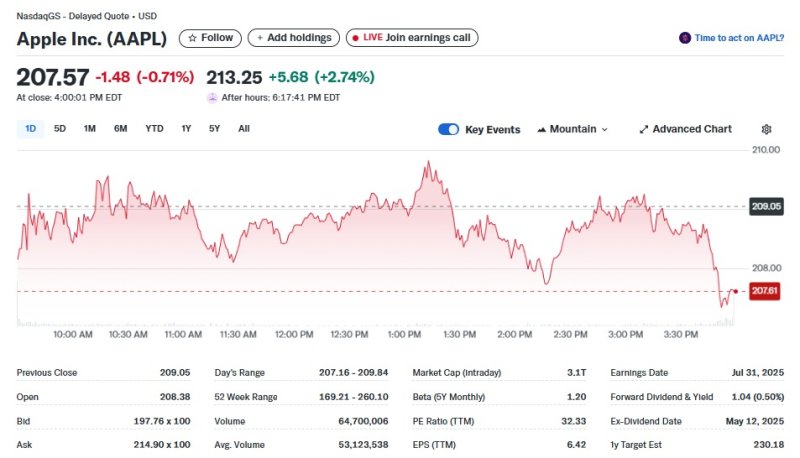Click the Advanced Chart expand arrows icon
The width and height of the screenshot is (800, 458).
point(644,130)
